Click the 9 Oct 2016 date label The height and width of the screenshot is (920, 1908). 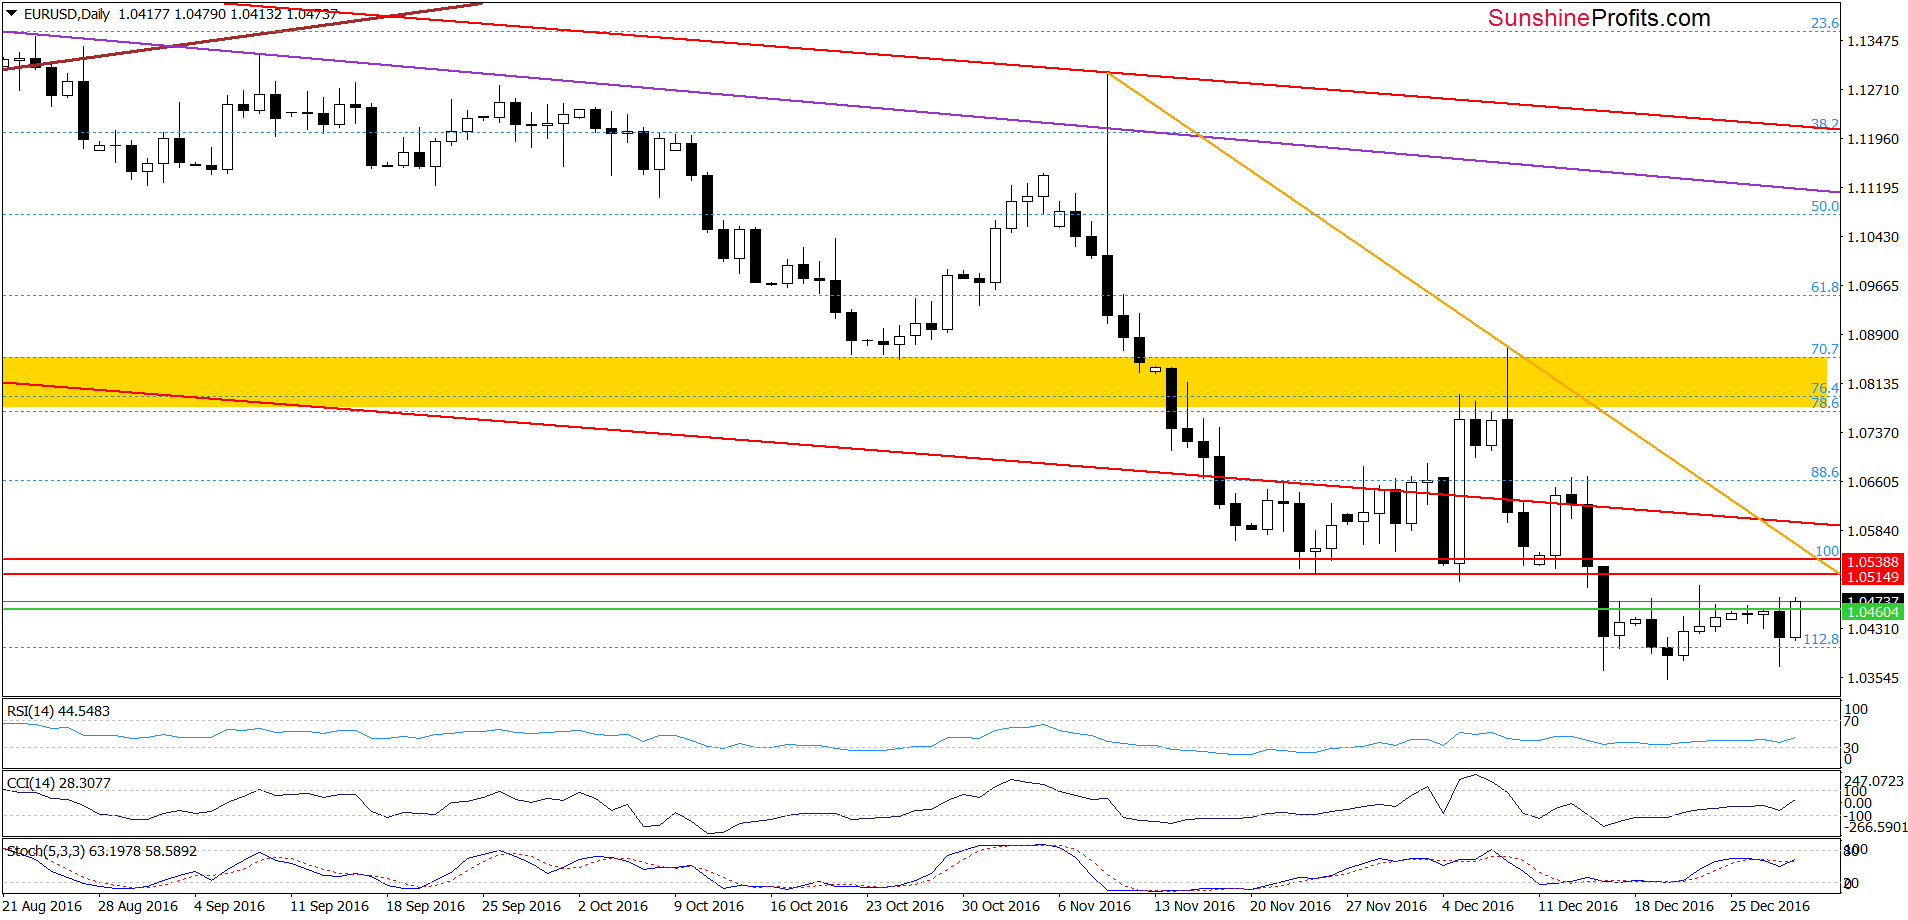pos(709,906)
